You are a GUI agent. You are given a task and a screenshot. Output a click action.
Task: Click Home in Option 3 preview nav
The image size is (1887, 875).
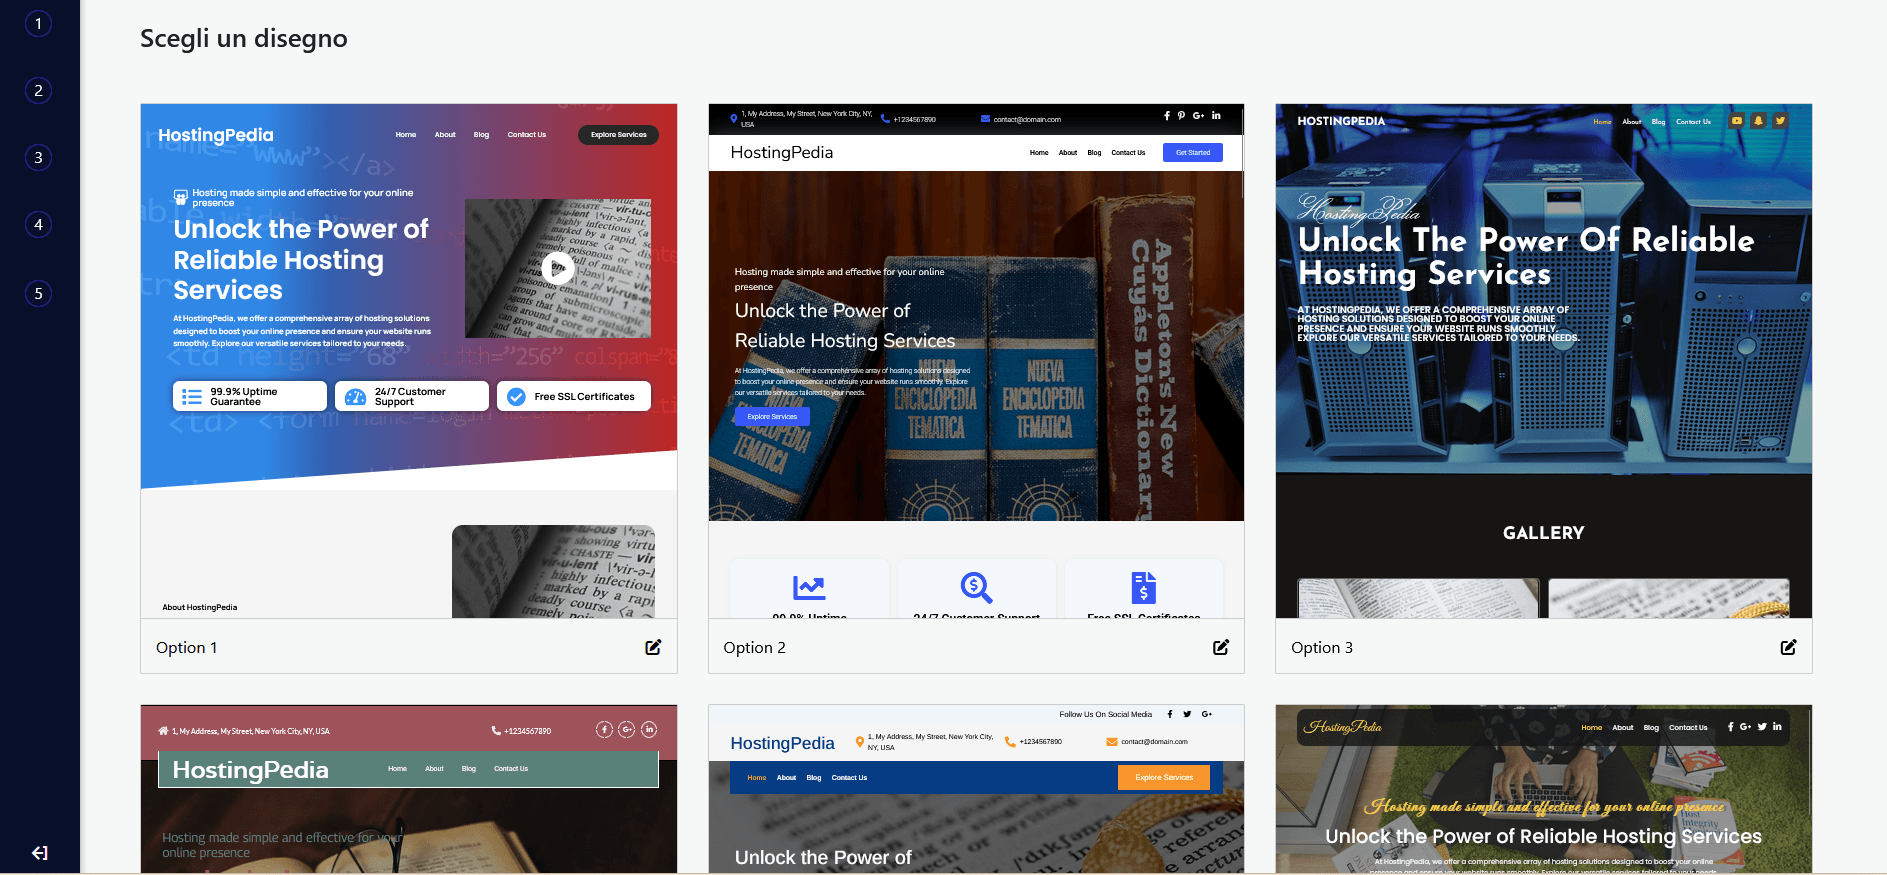(x=1602, y=122)
